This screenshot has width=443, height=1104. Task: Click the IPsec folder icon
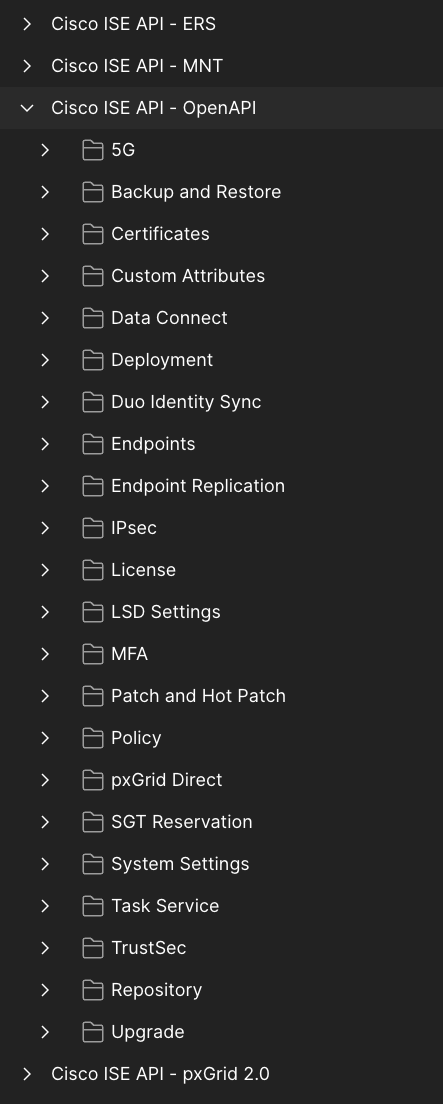pyautogui.click(x=93, y=528)
